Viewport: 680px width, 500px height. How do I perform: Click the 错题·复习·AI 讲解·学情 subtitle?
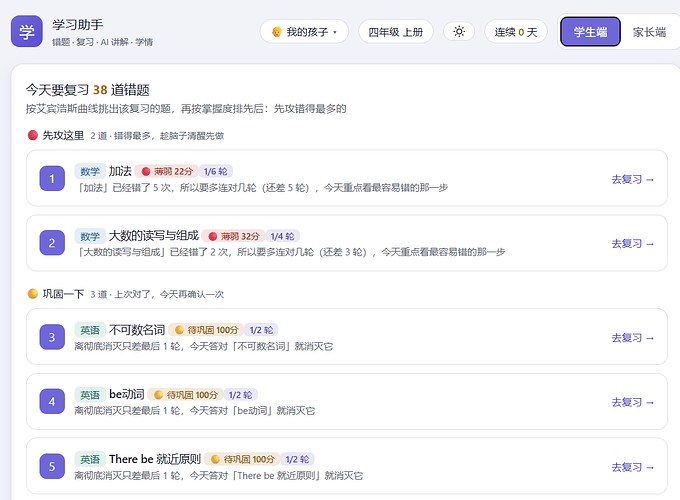[x=102, y=42]
